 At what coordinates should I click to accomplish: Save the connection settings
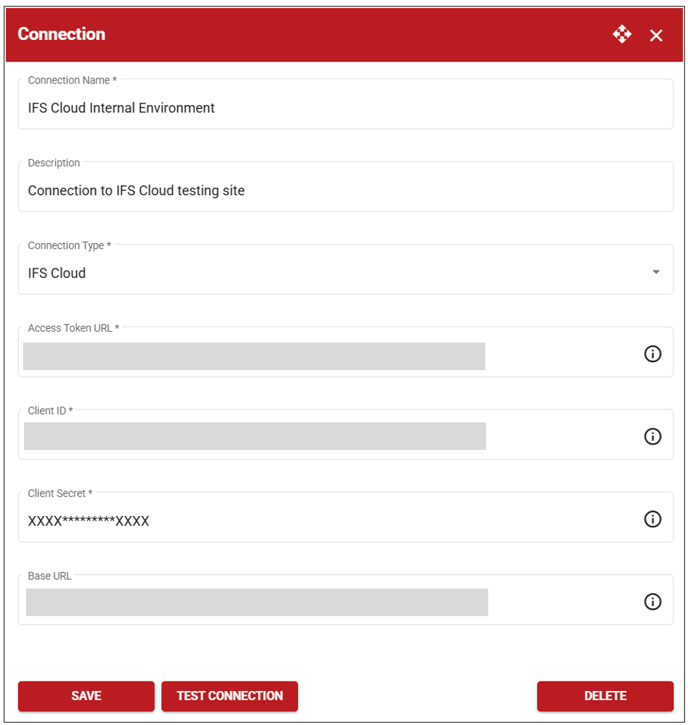click(x=86, y=696)
